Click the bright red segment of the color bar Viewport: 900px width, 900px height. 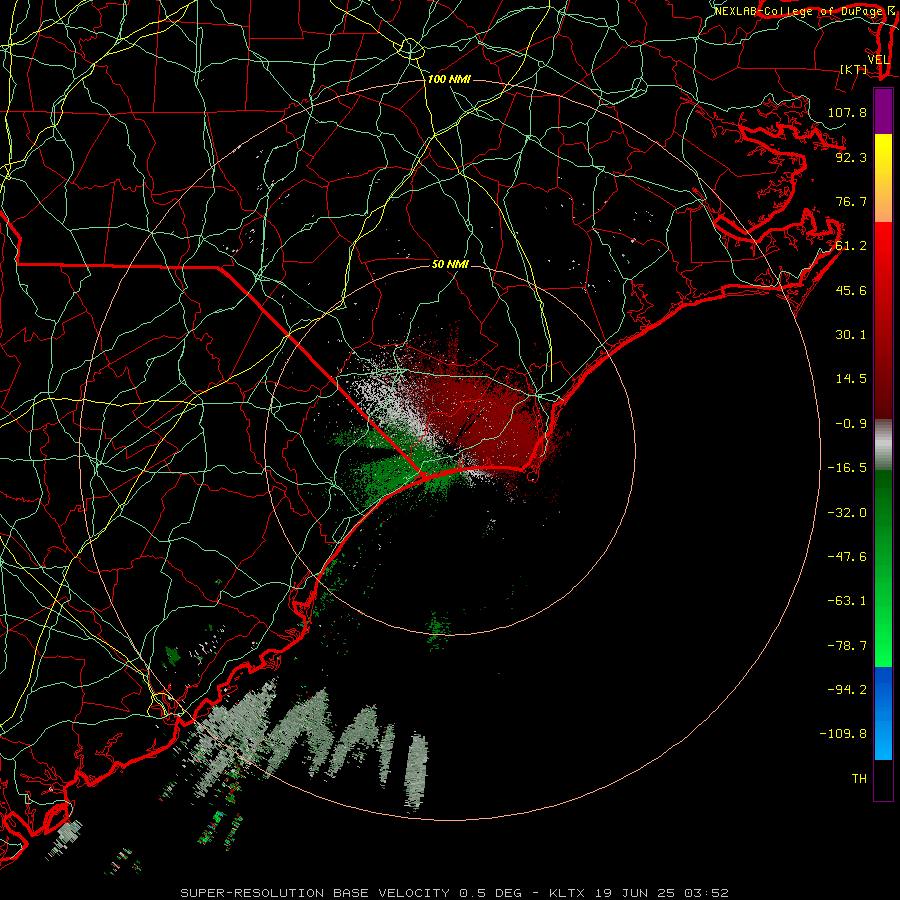[883, 320]
